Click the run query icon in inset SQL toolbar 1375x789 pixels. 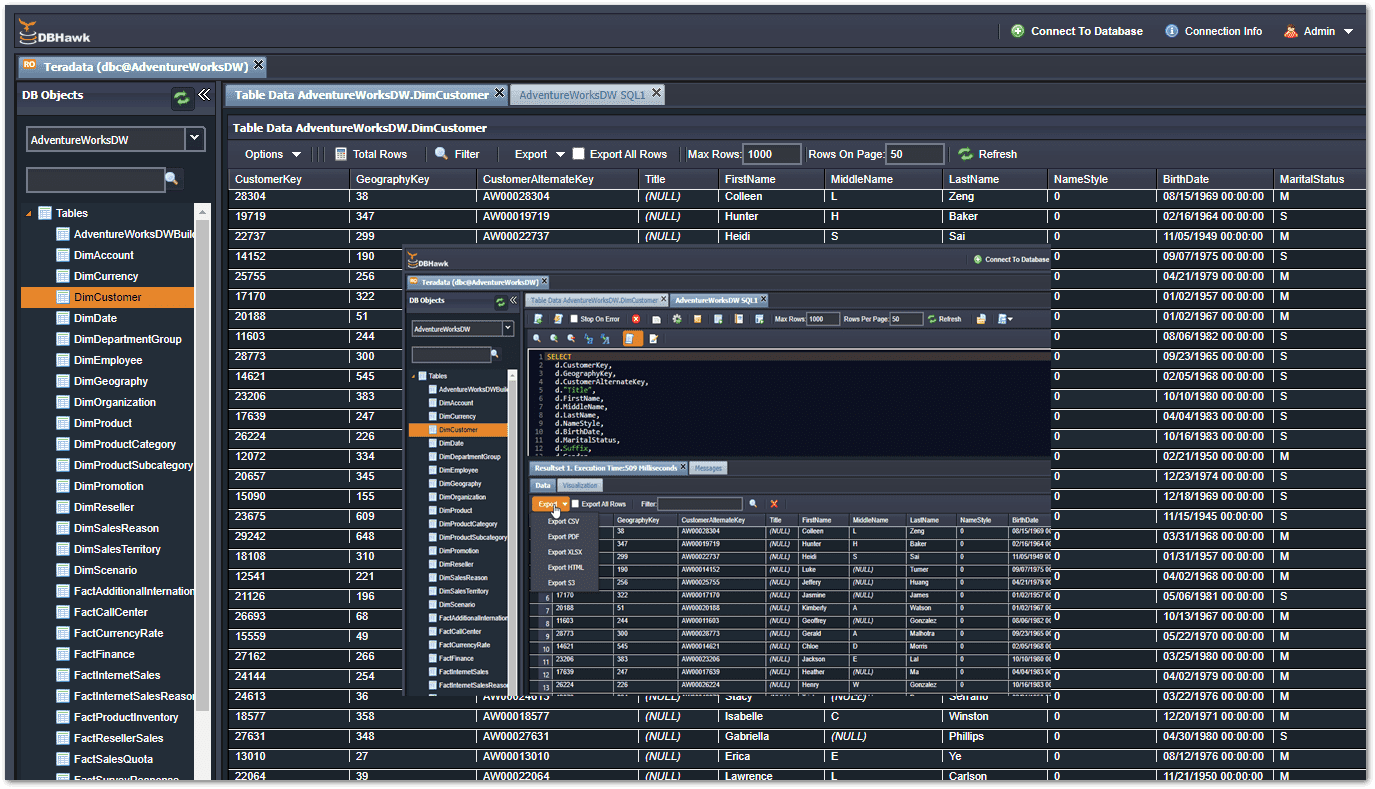tap(538, 319)
